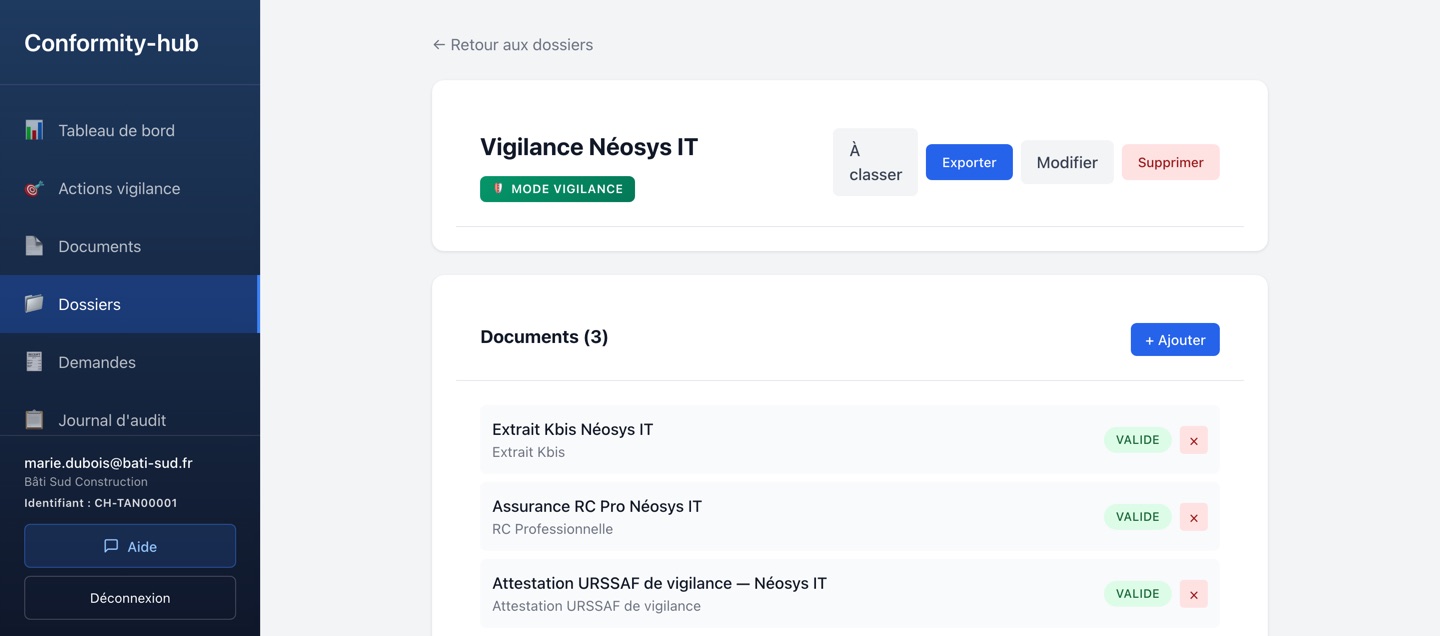Open help via Aide button

pyautogui.click(x=130, y=546)
